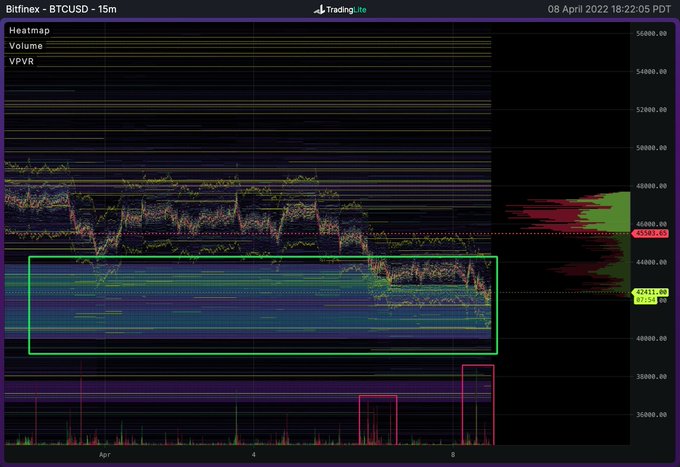Click the 50000.00 price axis value

click(651, 148)
